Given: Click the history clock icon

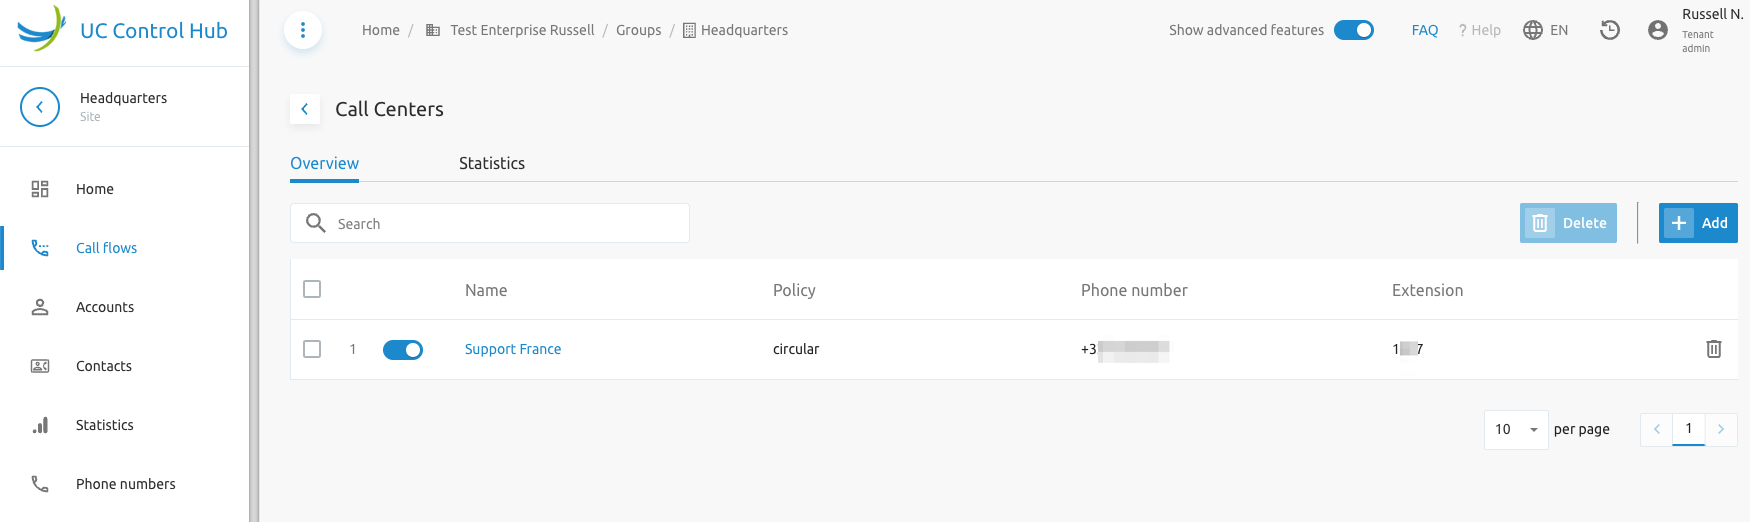Looking at the screenshot, I should tap(1610, 30).
